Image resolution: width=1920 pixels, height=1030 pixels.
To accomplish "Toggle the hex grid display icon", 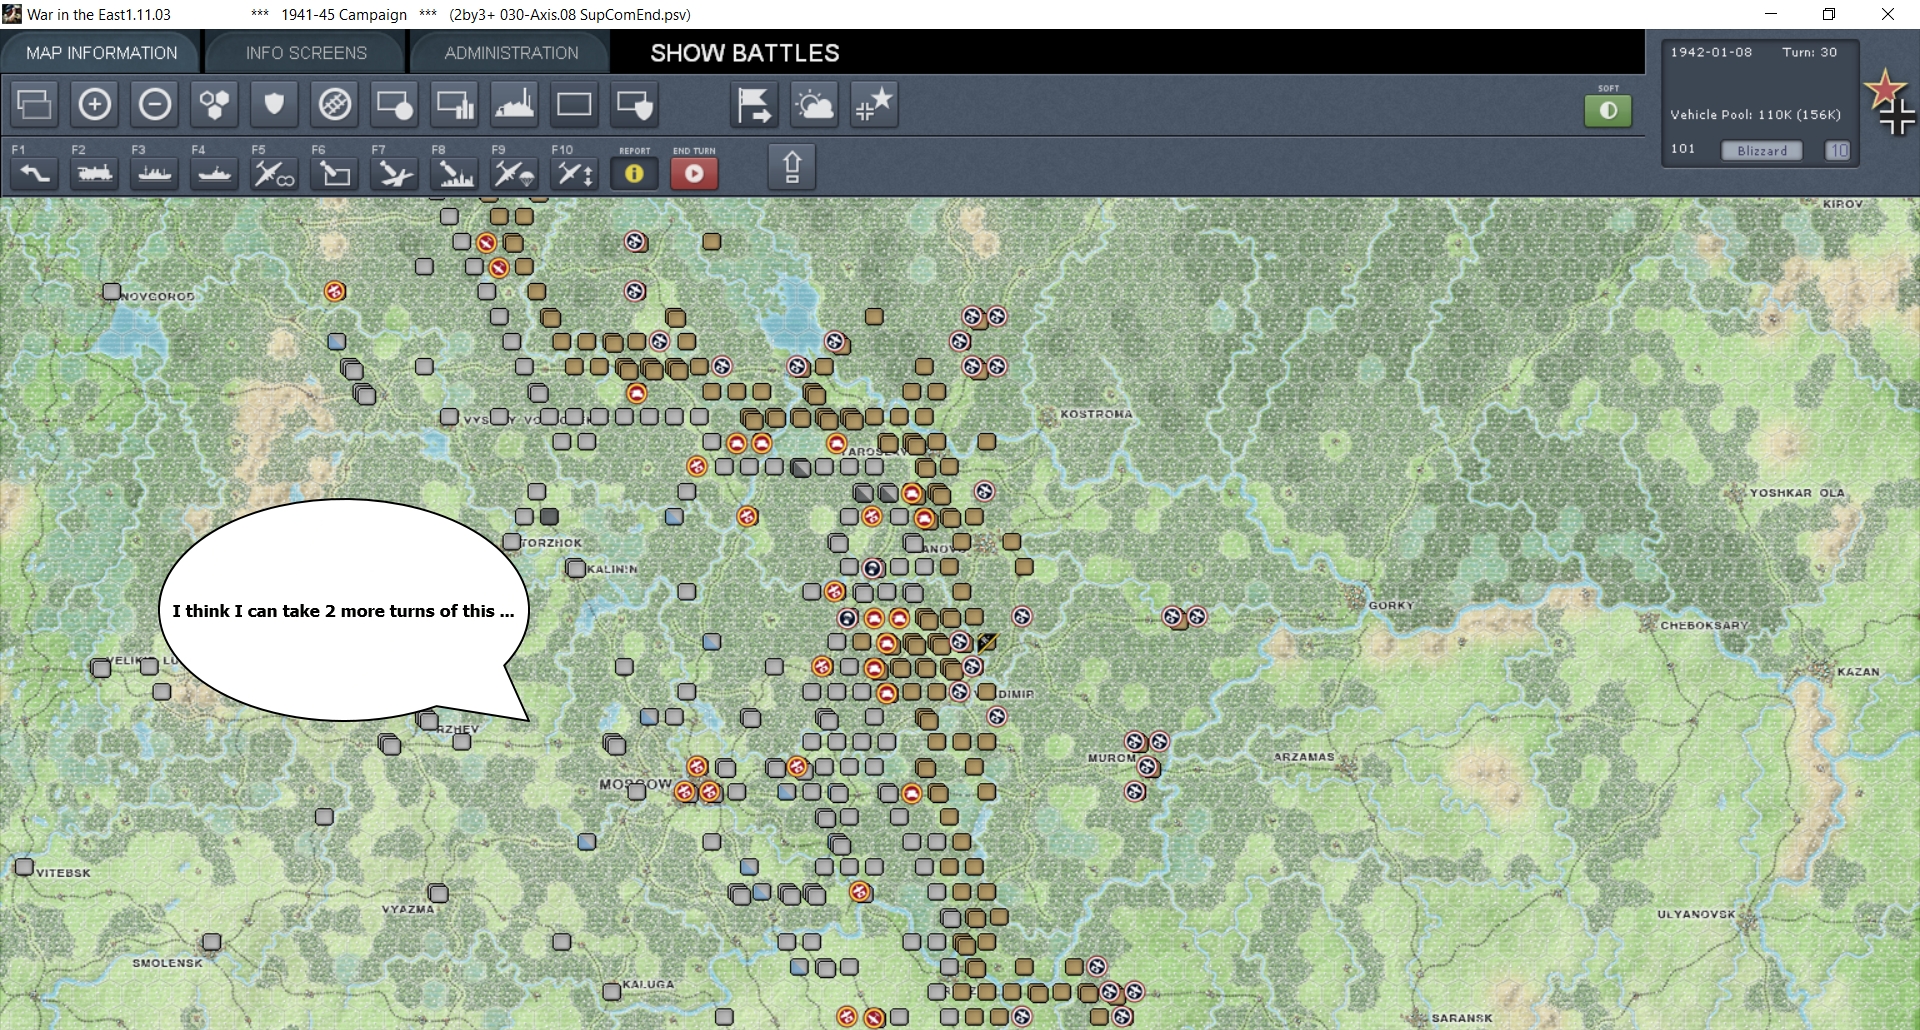I will 215,104.
